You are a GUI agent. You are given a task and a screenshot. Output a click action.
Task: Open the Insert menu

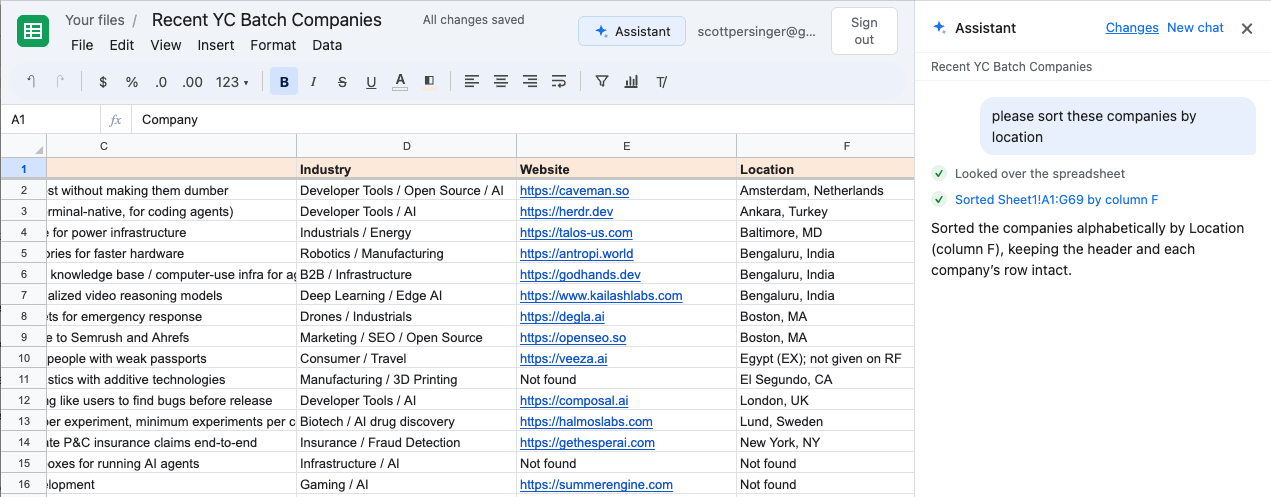pyautogui.click(x=216, y=45)
